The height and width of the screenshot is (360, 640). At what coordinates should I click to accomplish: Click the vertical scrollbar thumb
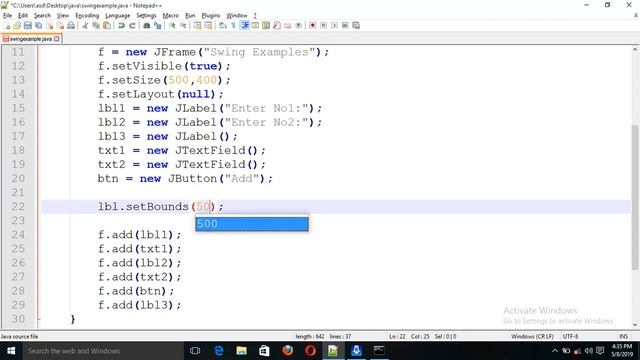click(x=635, y=197)
